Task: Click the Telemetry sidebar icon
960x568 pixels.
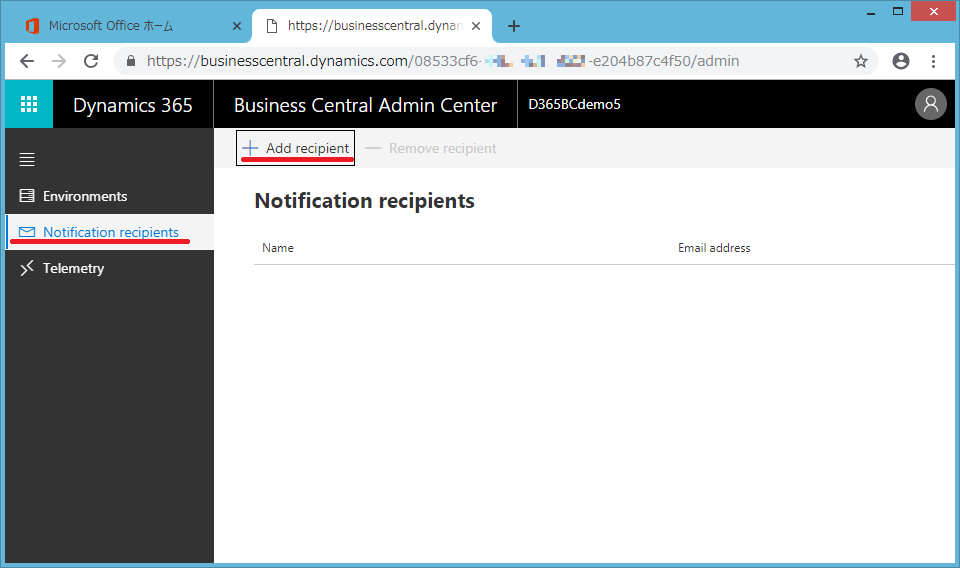Action: 27,268
